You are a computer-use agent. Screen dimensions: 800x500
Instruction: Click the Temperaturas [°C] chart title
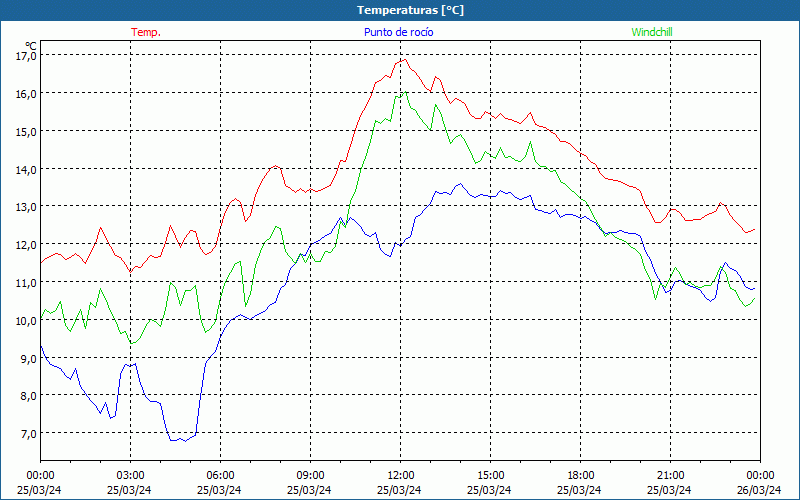(410, 10)
